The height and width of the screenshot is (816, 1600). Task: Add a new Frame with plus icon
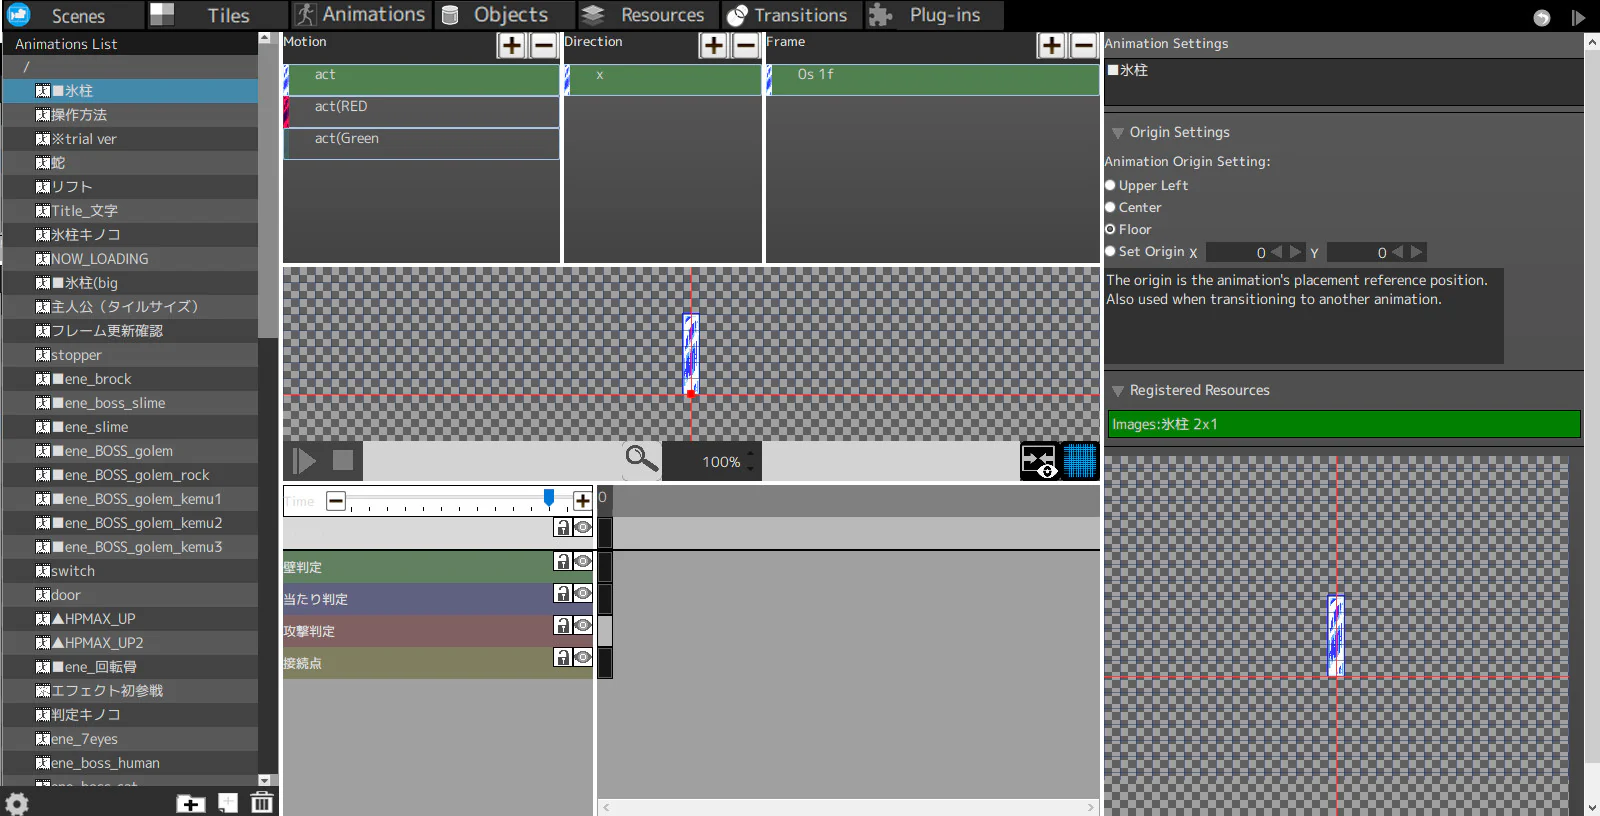point(1051,46)
